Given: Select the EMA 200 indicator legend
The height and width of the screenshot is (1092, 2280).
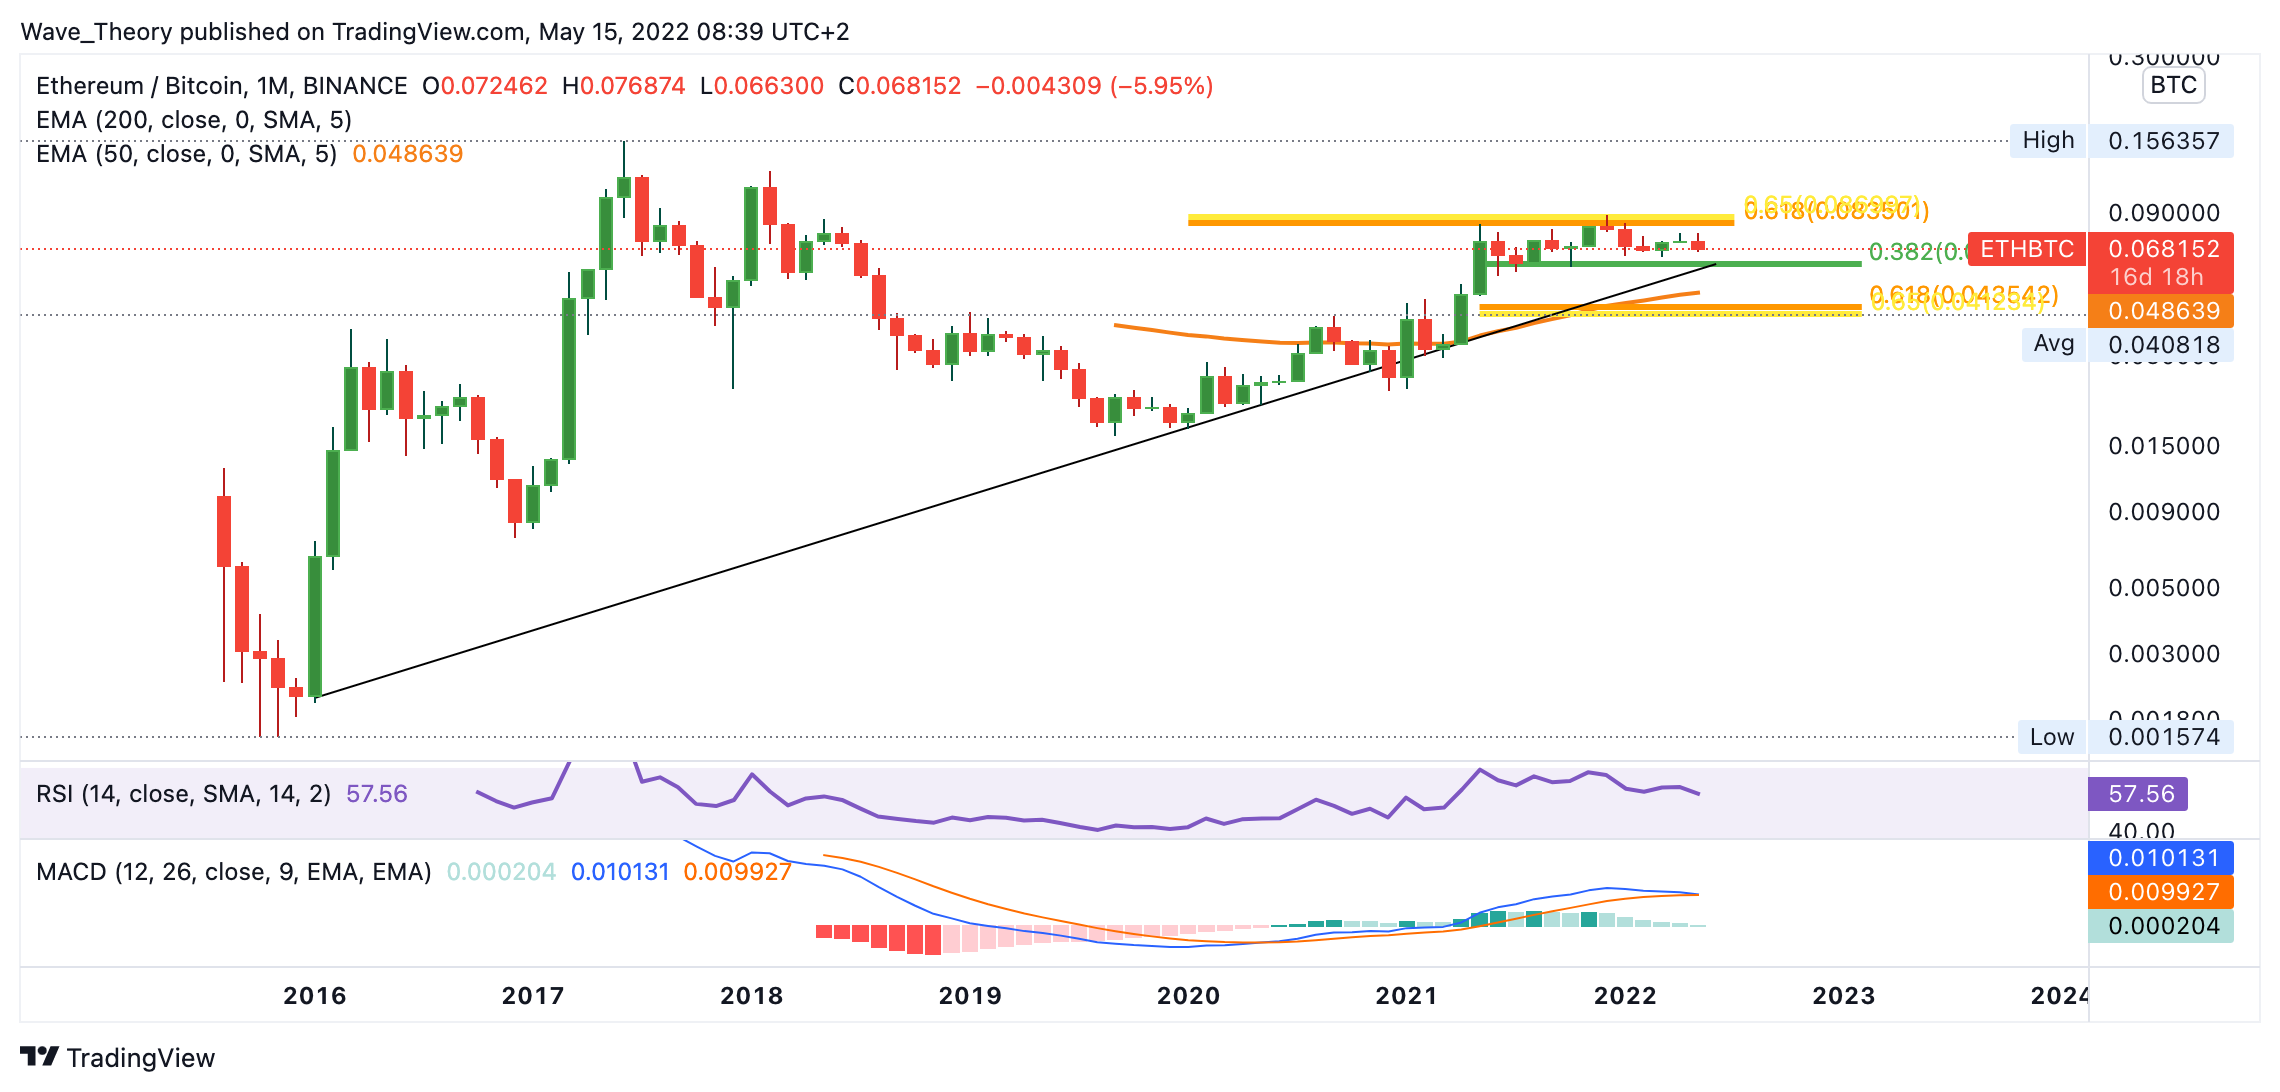Looking at the screenshot, I should click(194, 120).
